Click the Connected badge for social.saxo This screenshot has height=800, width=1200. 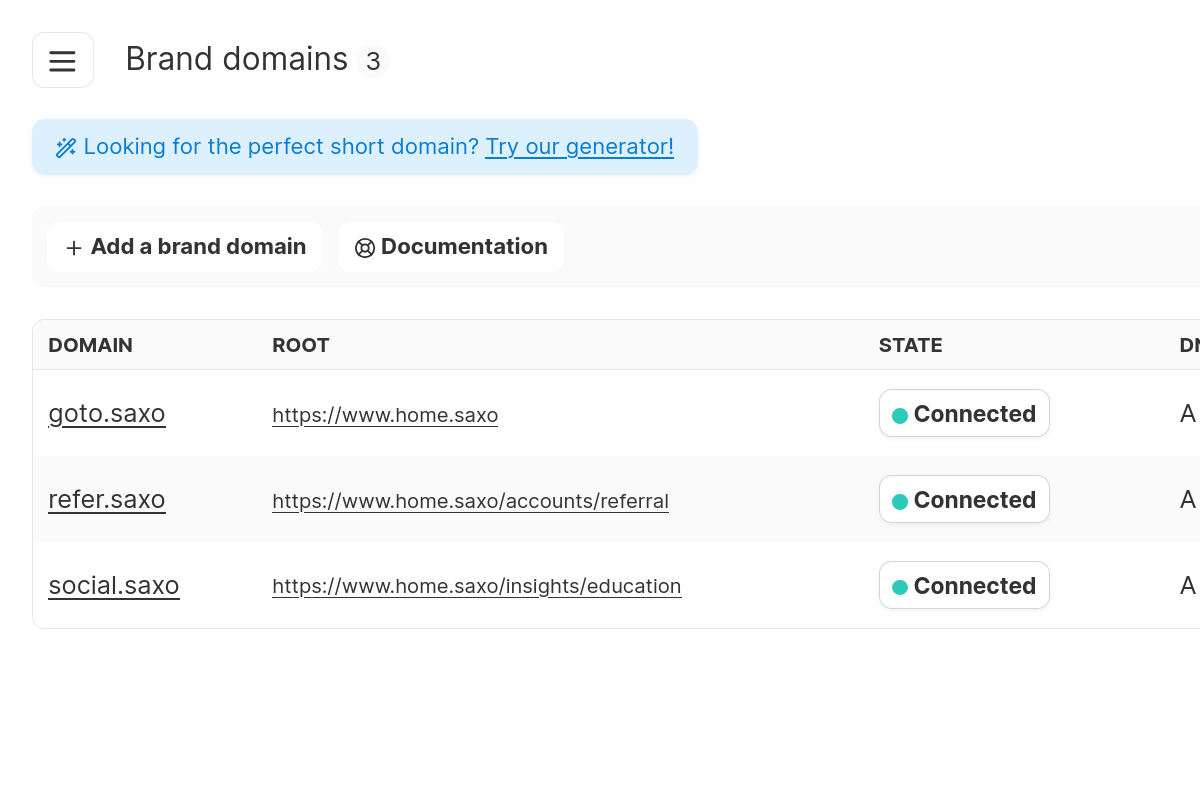pyautogui.click(x=964, y=586)
